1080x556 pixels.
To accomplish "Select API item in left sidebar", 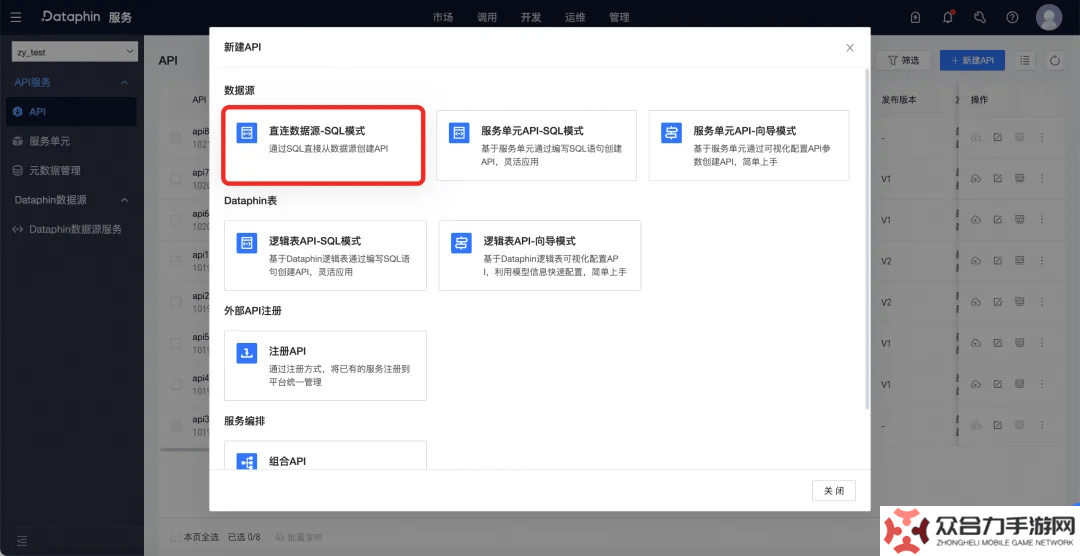I will coord(72,112).
